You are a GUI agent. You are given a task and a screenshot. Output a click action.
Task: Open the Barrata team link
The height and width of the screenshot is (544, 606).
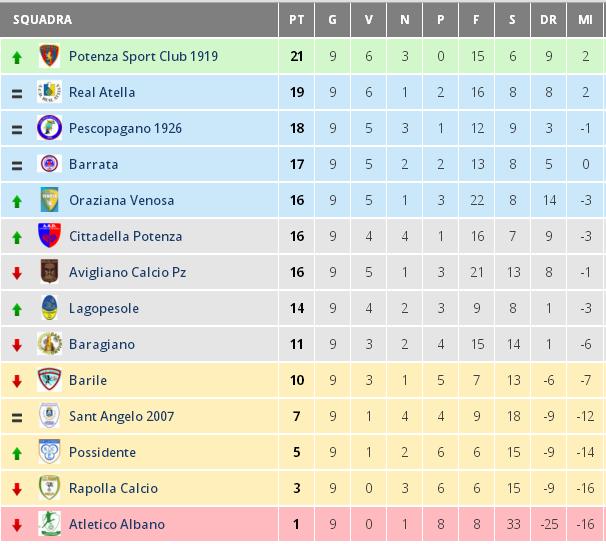pyautogui.click(x=94, y=164)
